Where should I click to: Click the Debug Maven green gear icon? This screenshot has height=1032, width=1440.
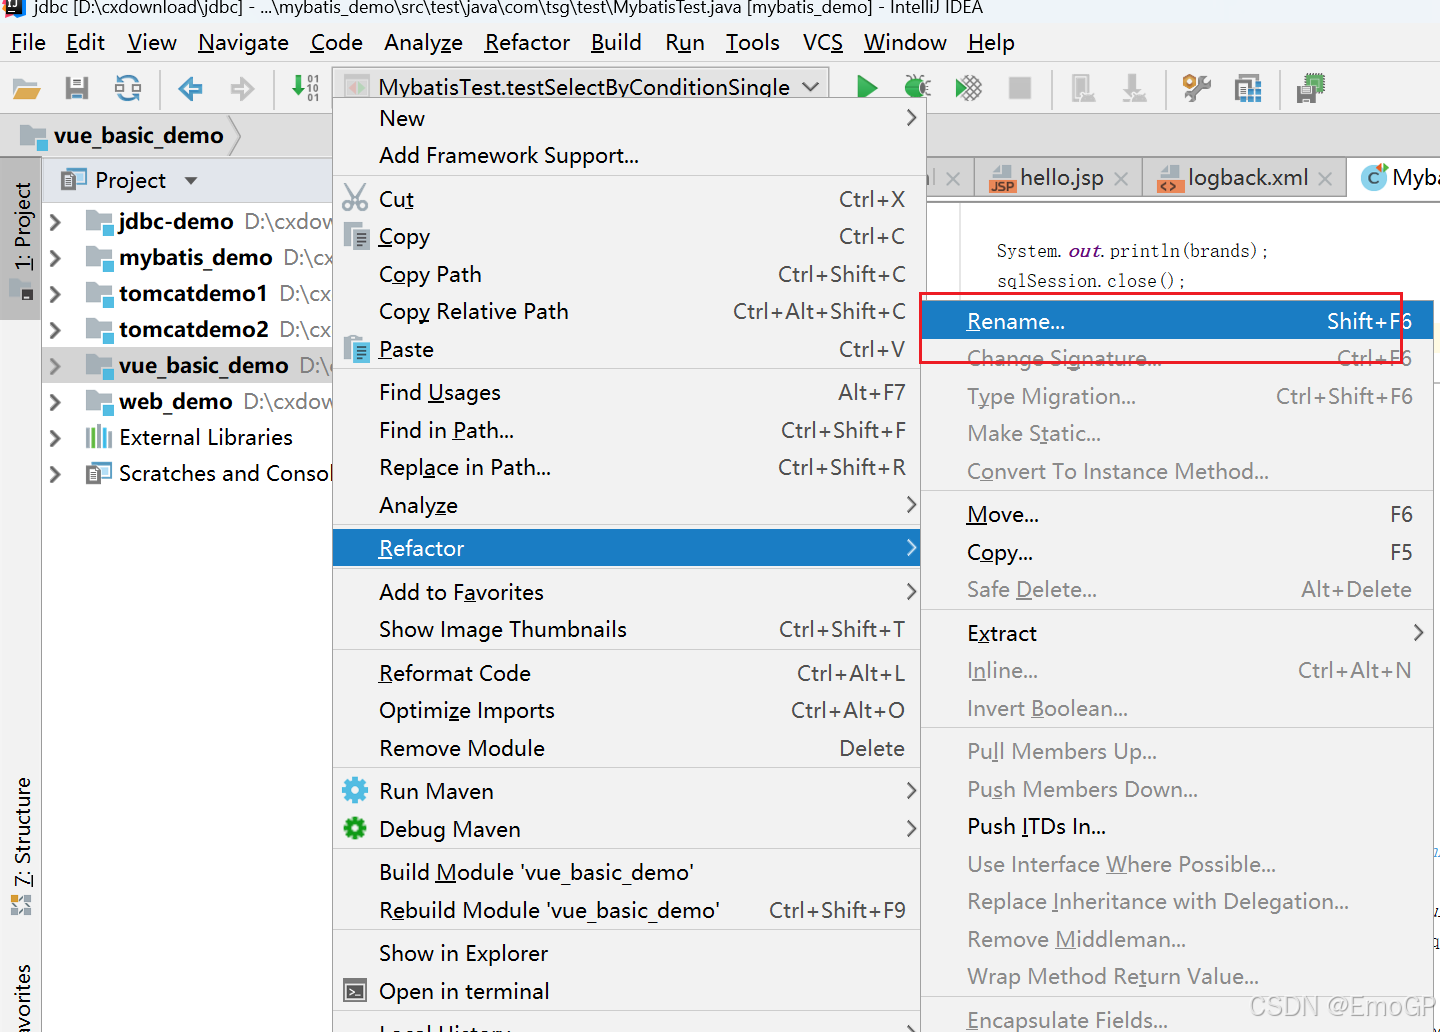[x=355, y=829]
